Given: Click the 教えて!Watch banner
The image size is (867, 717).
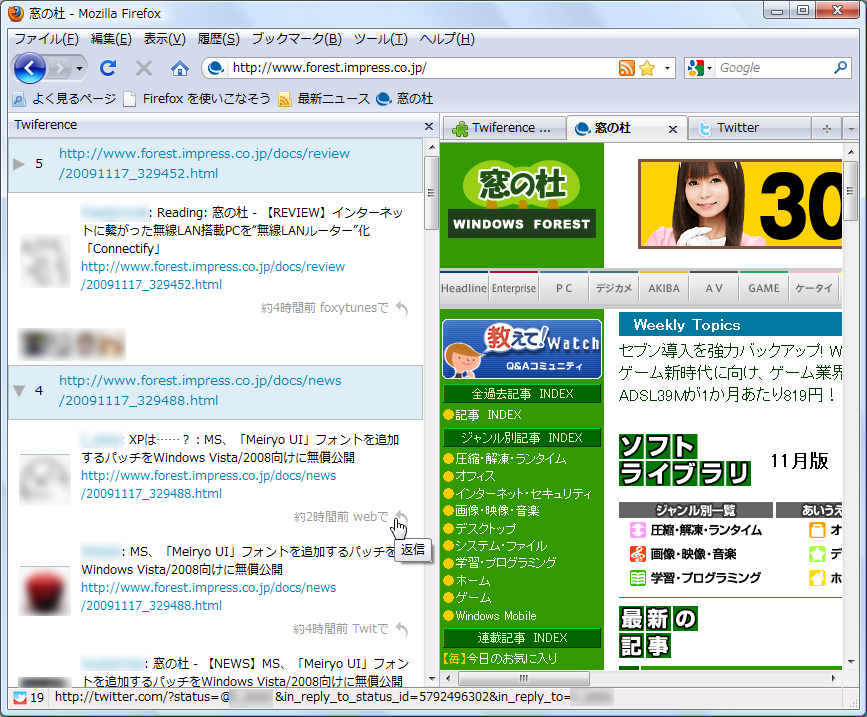Looking at the screenshot, I should pos(521,349).
